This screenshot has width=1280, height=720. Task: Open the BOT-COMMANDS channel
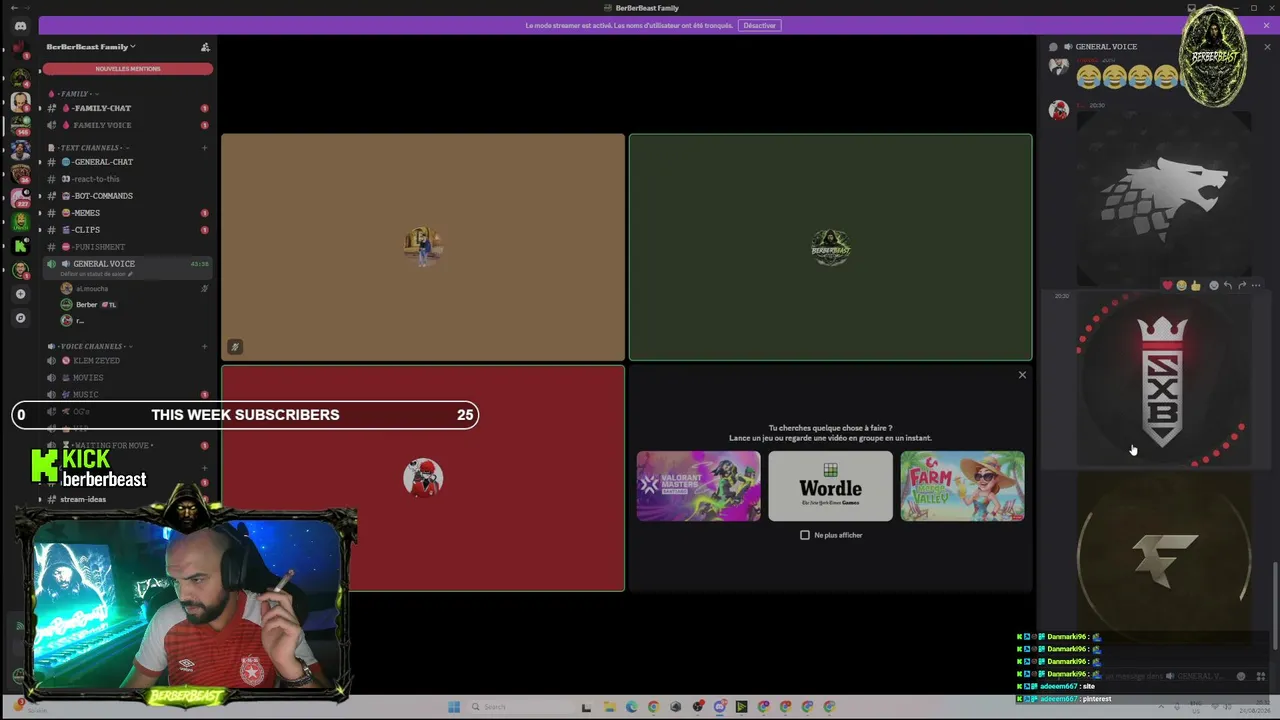126,196
